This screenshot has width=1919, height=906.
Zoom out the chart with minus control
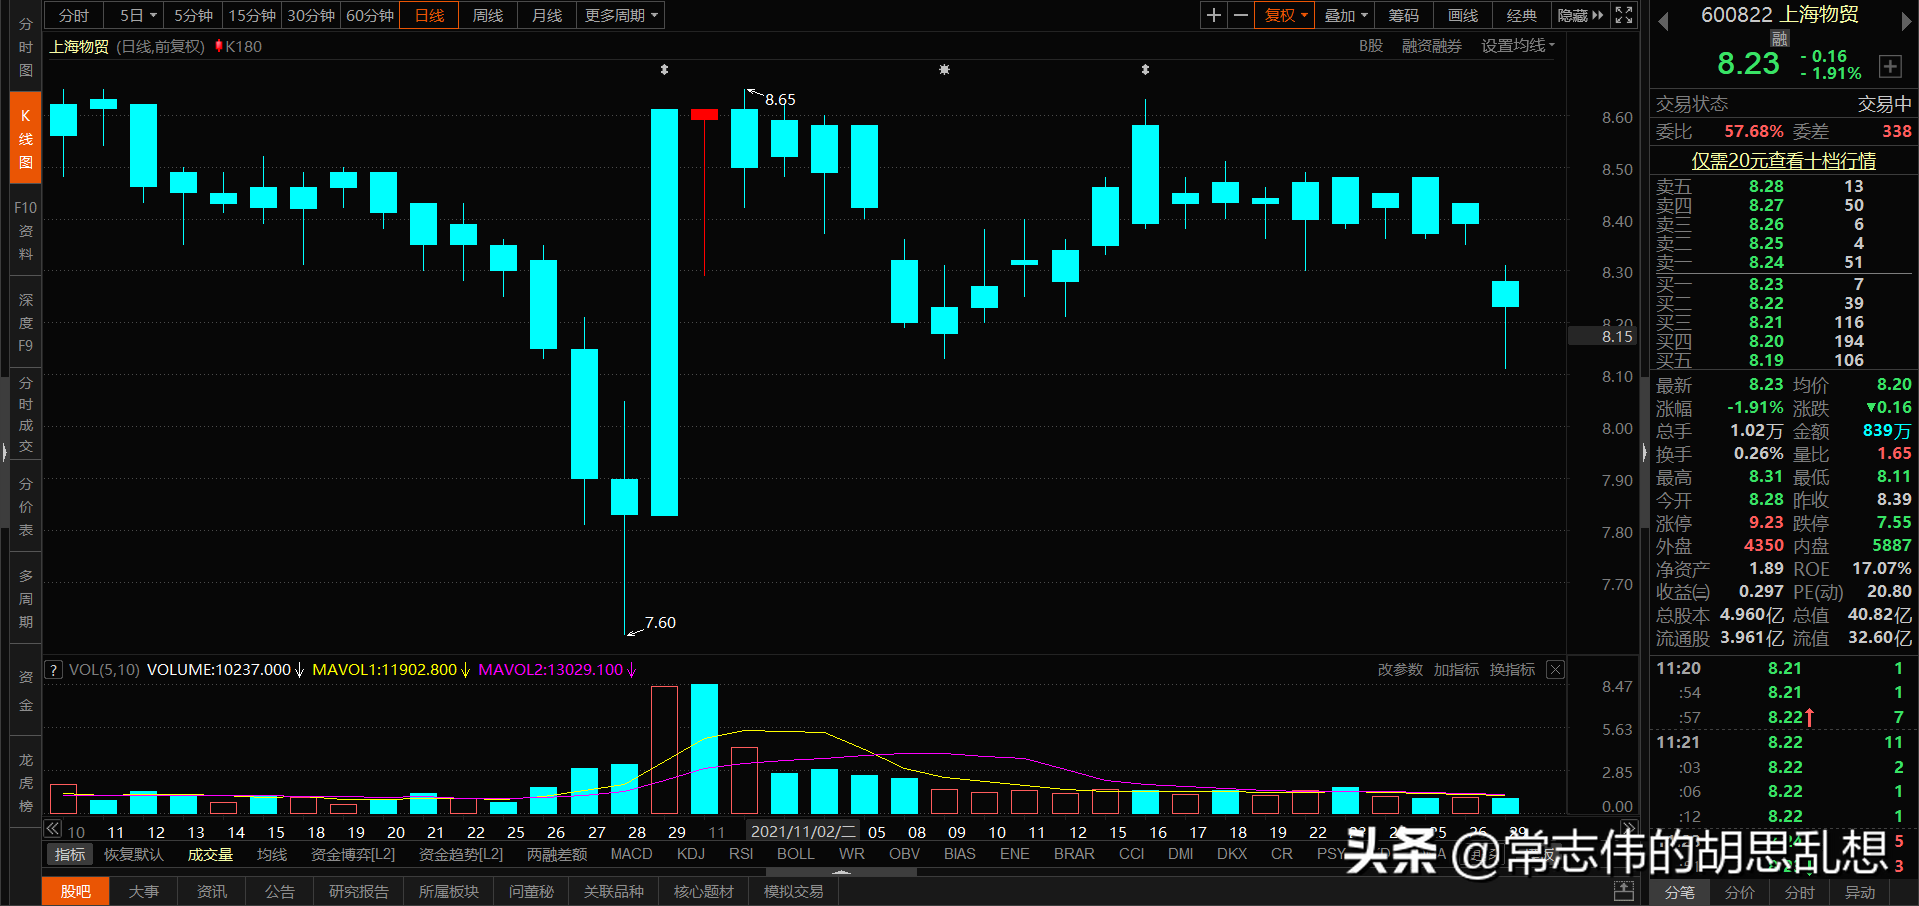(1240, 15)
